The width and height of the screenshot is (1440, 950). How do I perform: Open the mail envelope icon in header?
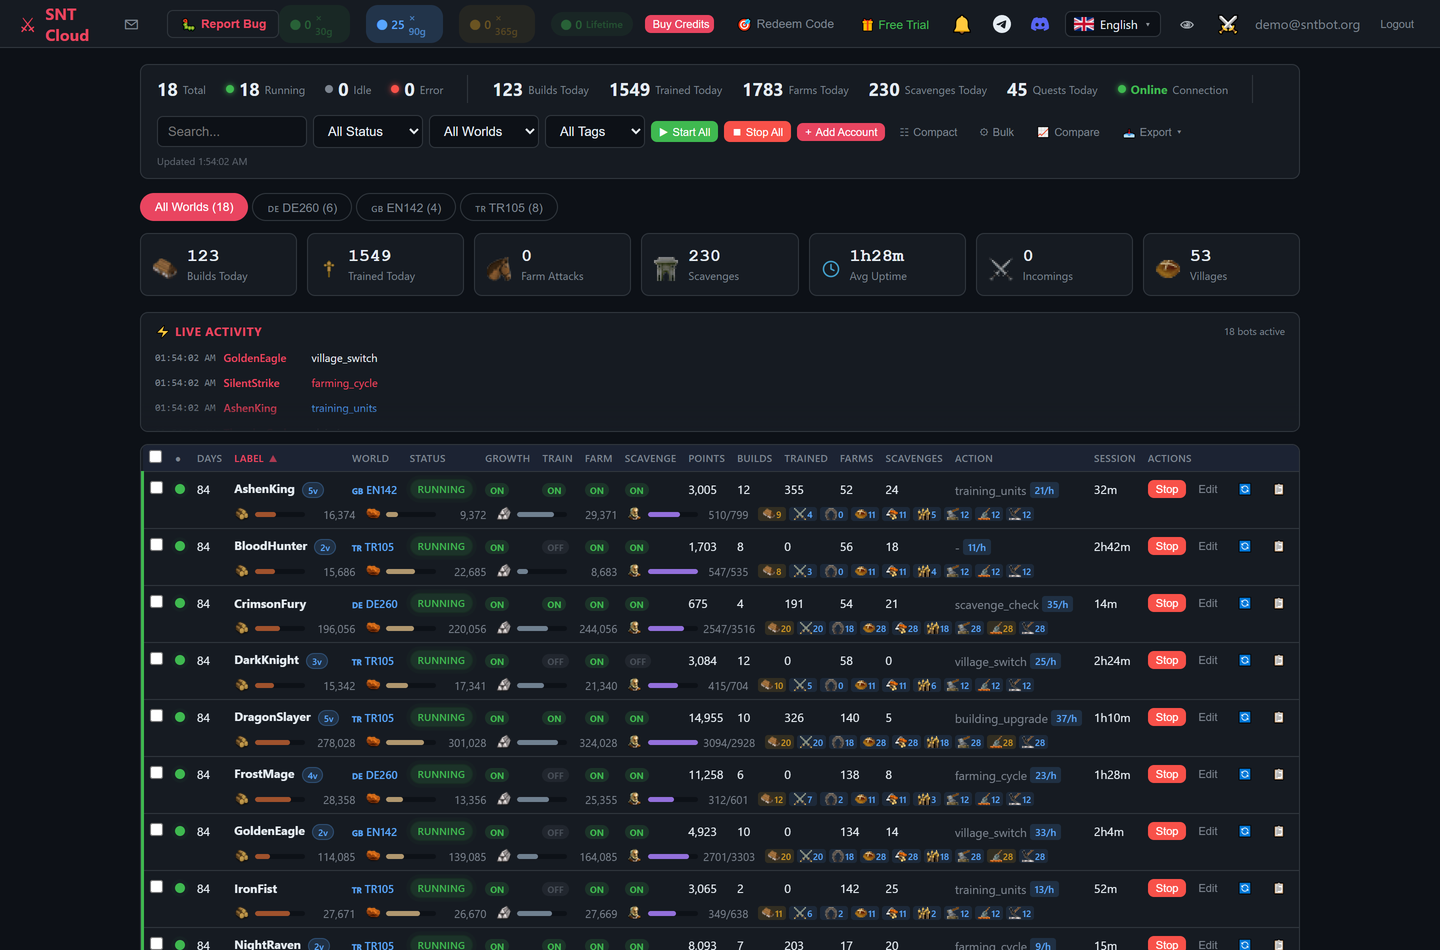tap(131, 24)
